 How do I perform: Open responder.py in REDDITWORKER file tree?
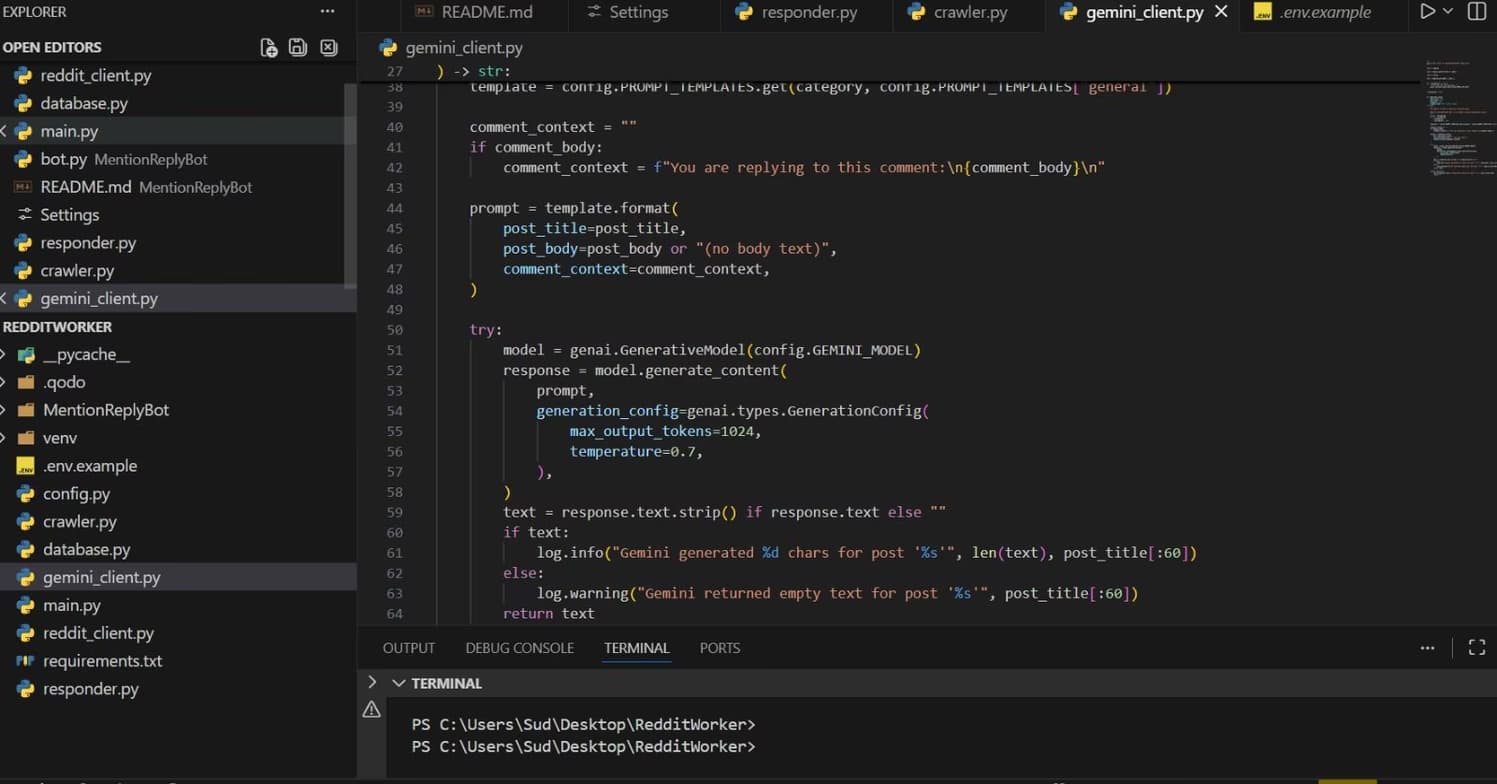coord(91,689)
